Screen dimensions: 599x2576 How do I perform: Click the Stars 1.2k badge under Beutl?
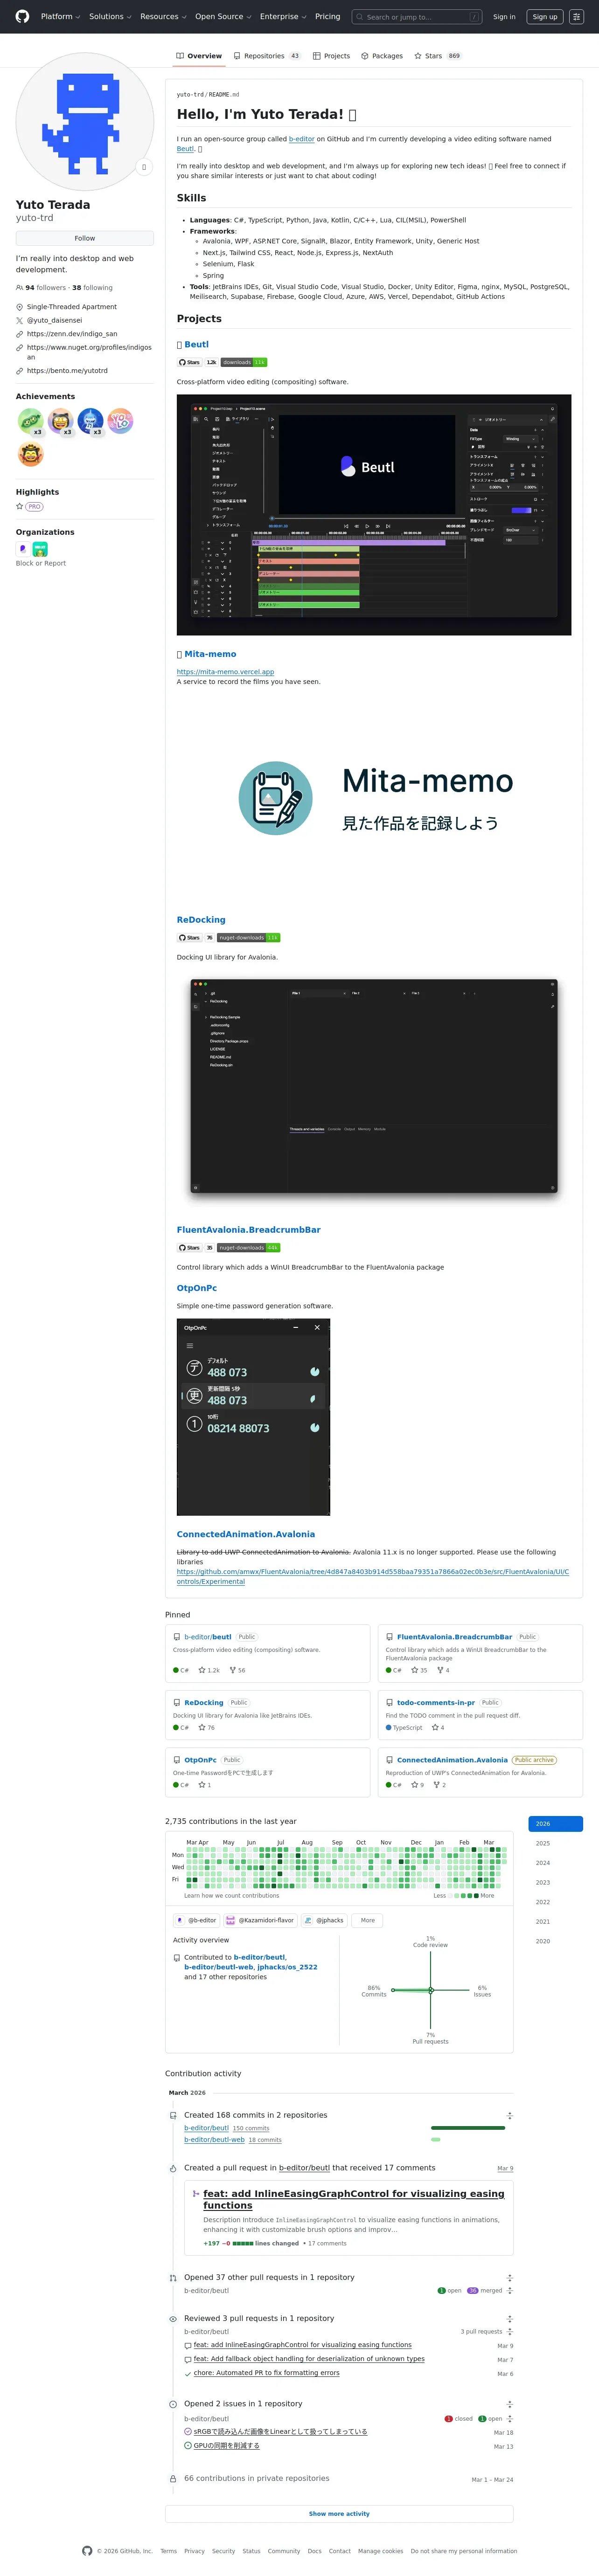(x=198, y=362)
